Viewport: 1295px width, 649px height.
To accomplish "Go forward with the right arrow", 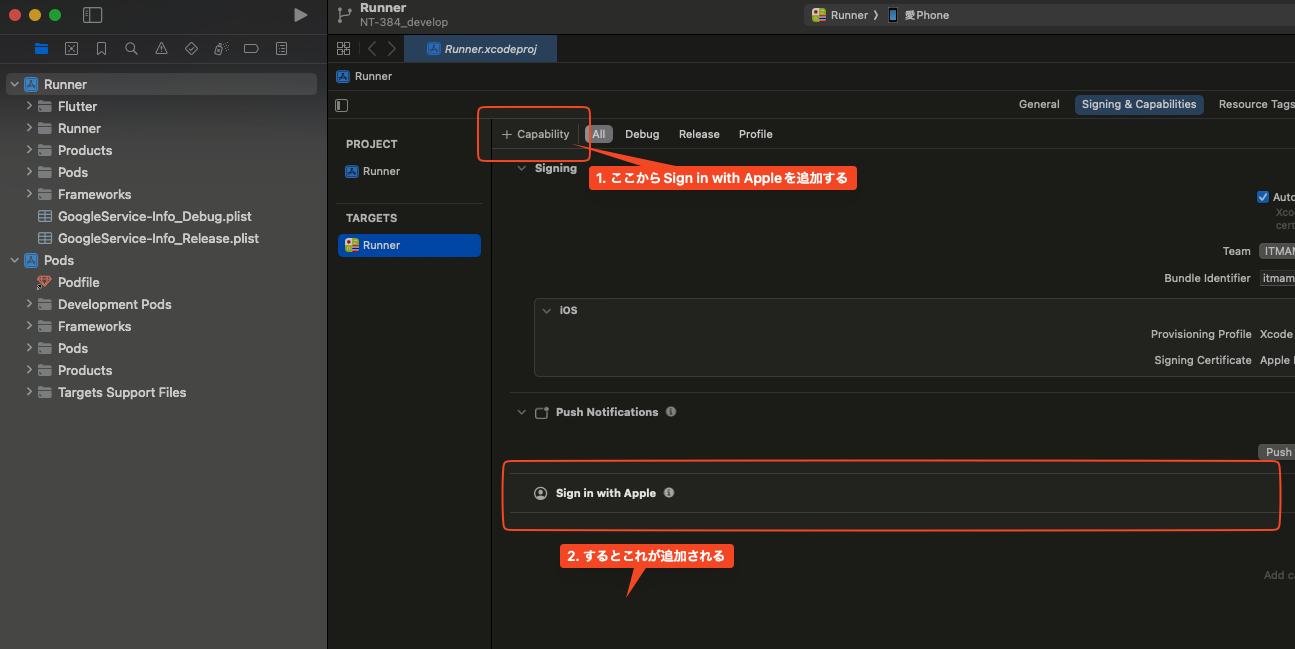I will coord(391,48).
